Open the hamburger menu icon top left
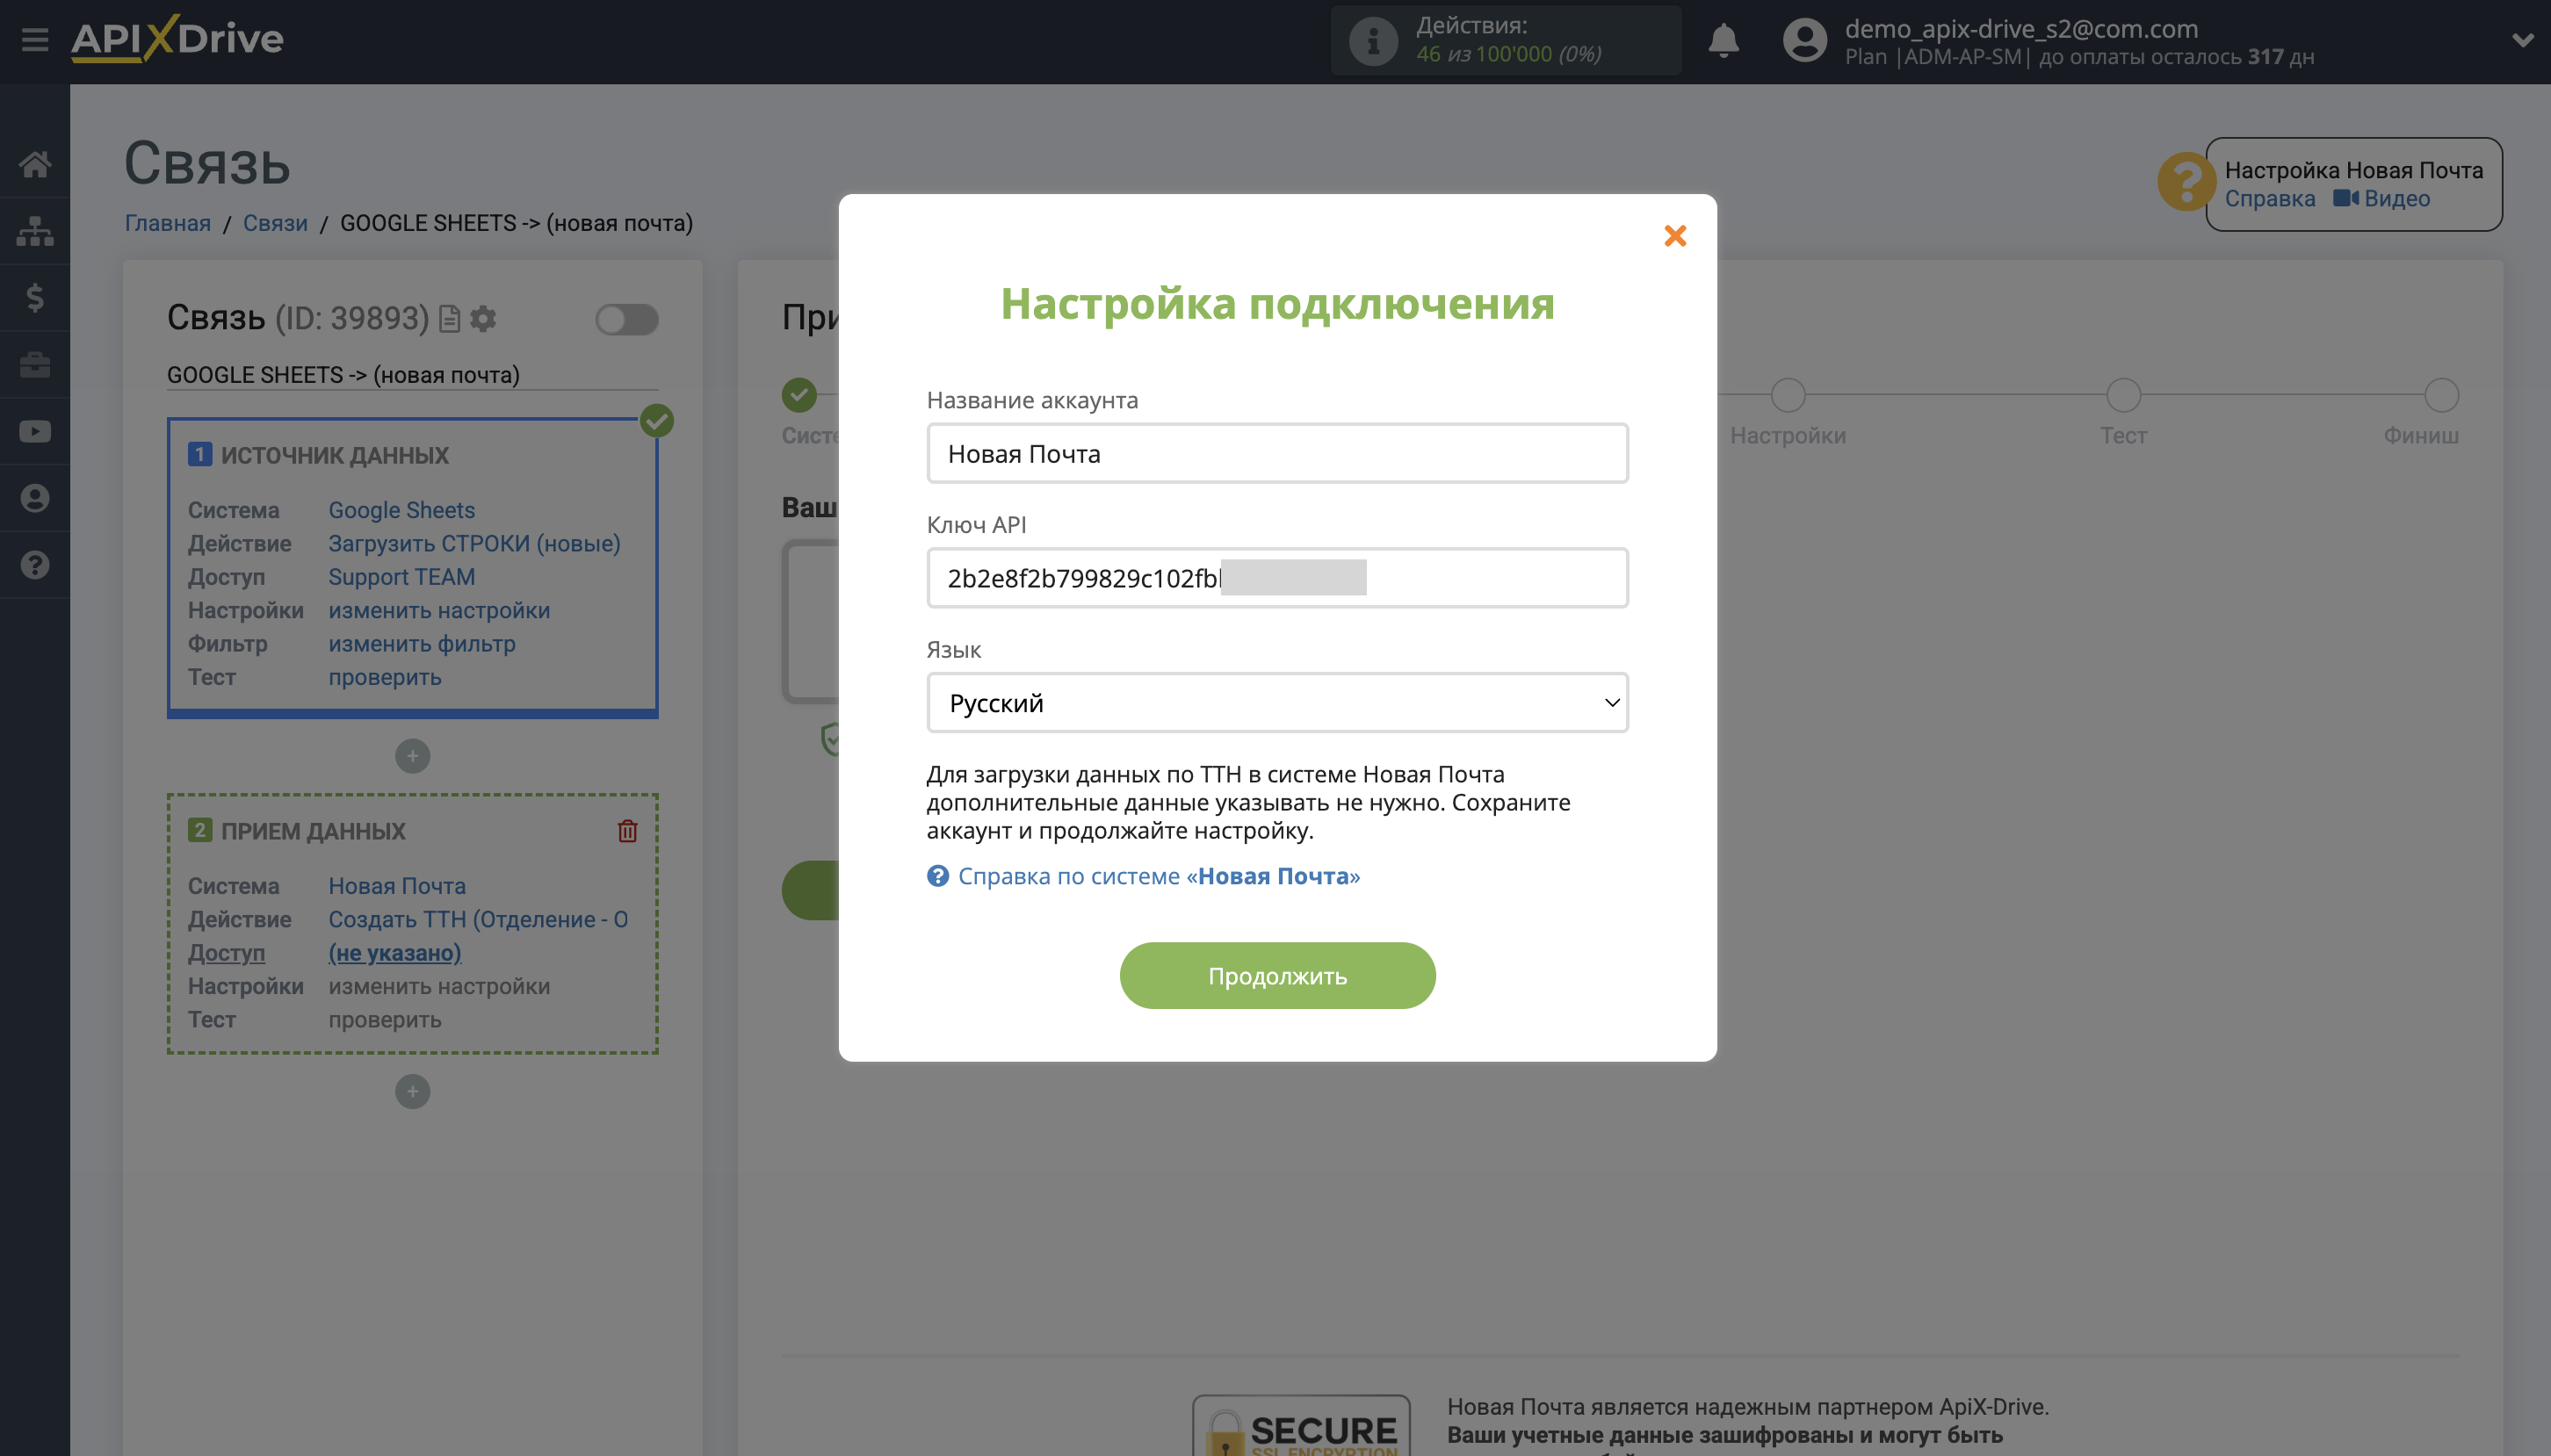This screenshot has width=2551, height=1456. pyautogui.click(x=36, y=39)
